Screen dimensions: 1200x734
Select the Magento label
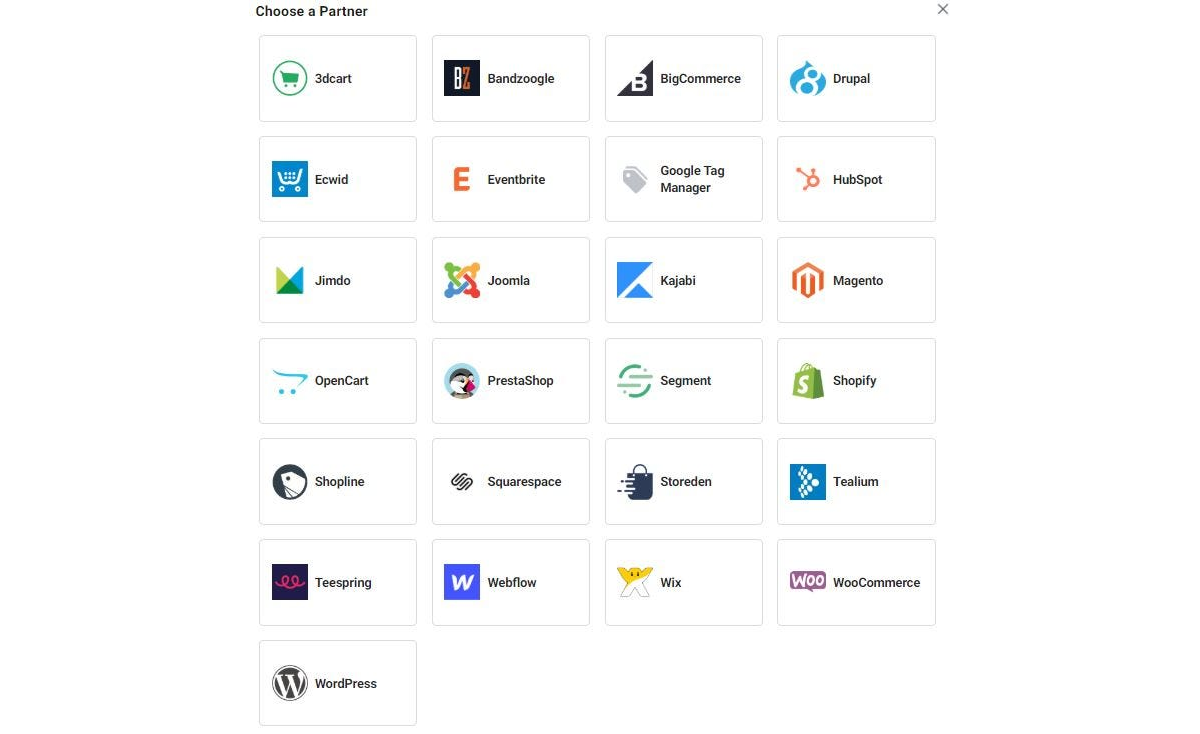click(858, 281)
